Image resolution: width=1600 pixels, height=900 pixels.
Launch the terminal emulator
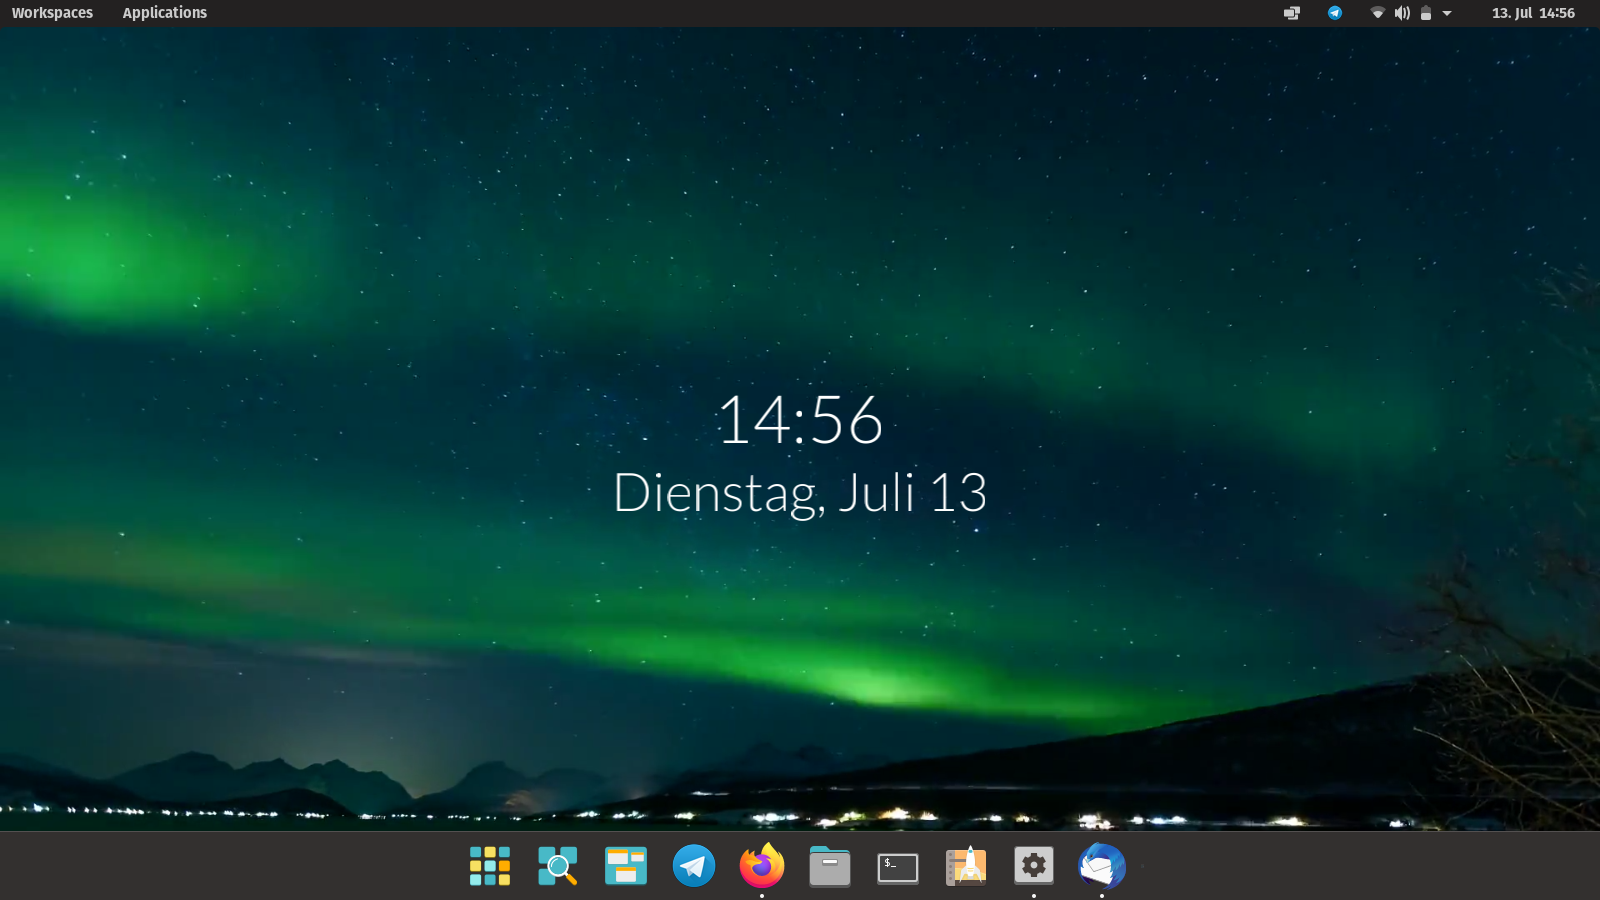pyautogui.click(x=897, y=866)
